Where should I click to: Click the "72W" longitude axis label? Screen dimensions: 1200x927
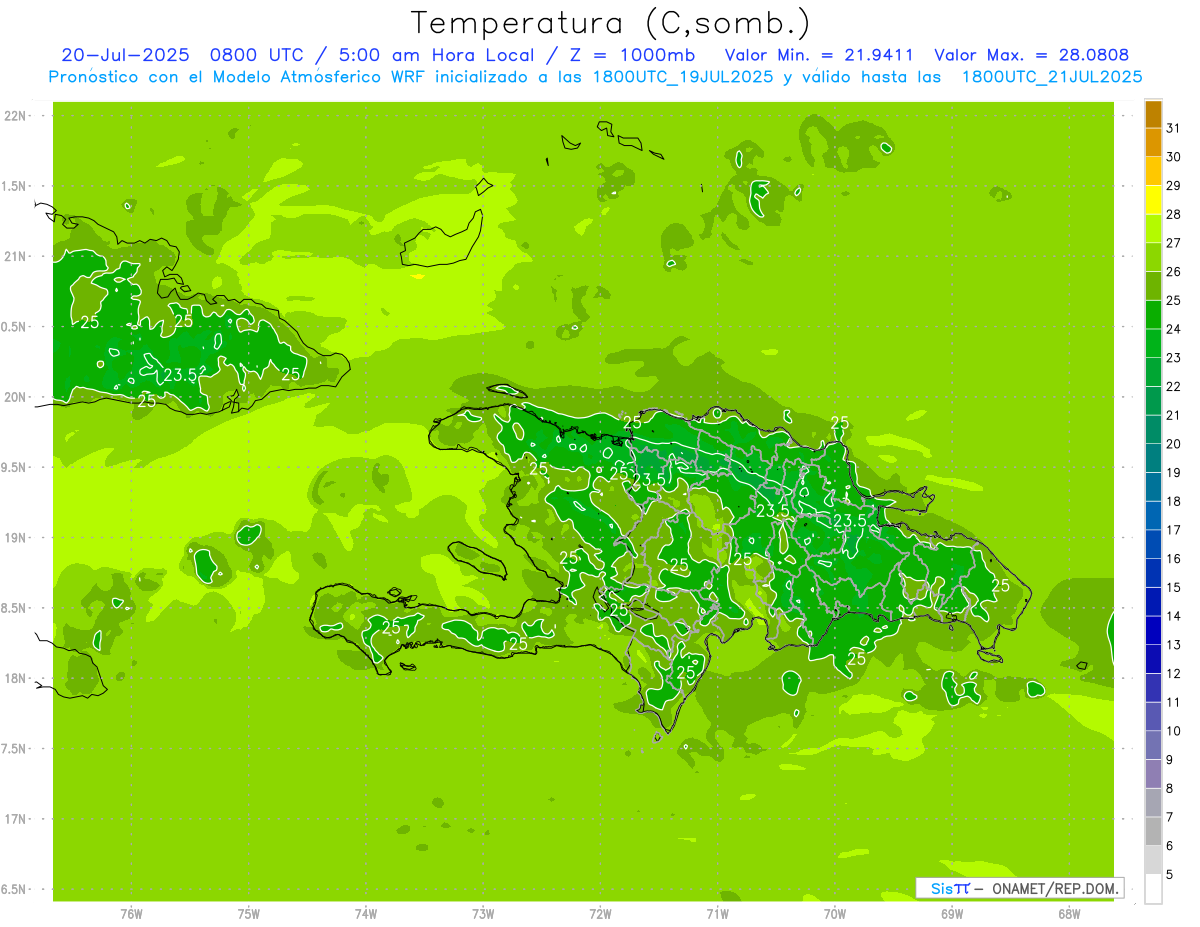600,913
